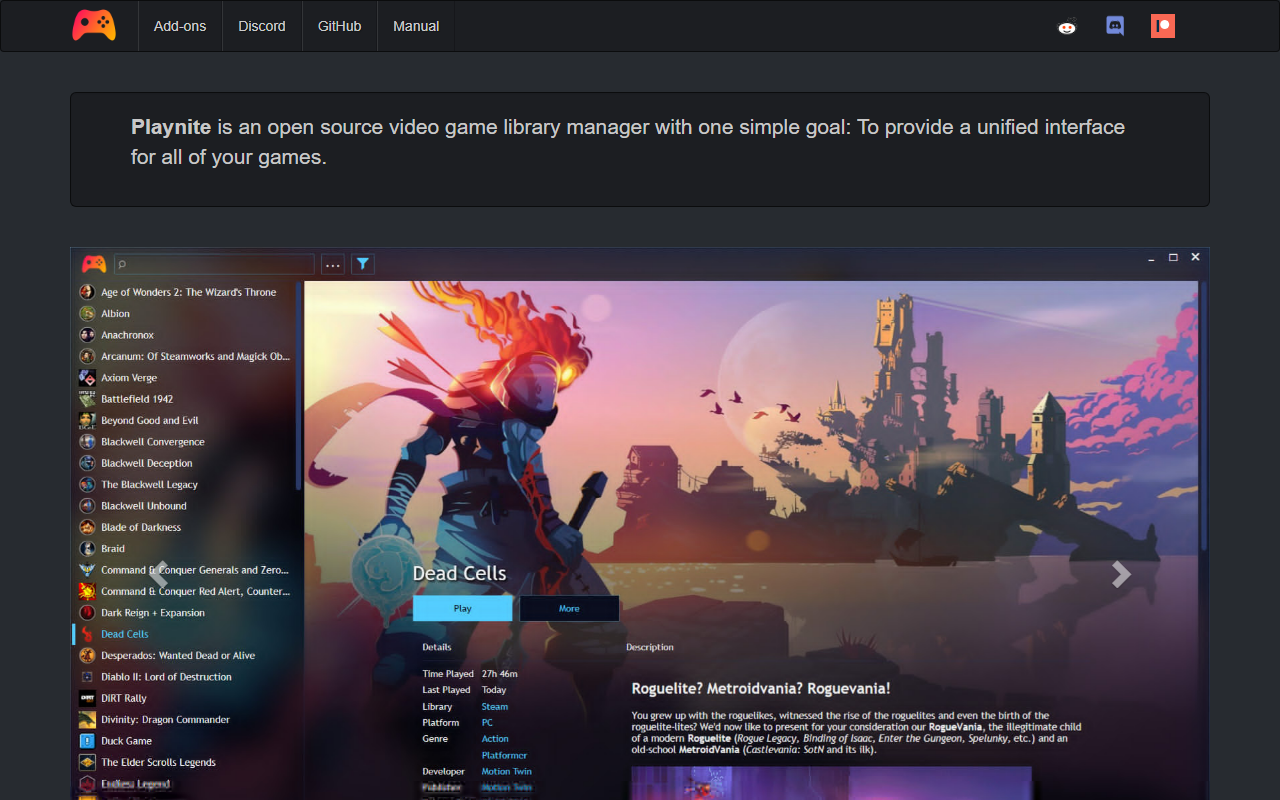Click the Duck Game icon
Image resolution: width=1280 pixels, height=800 pixels.
coord(88,741)
